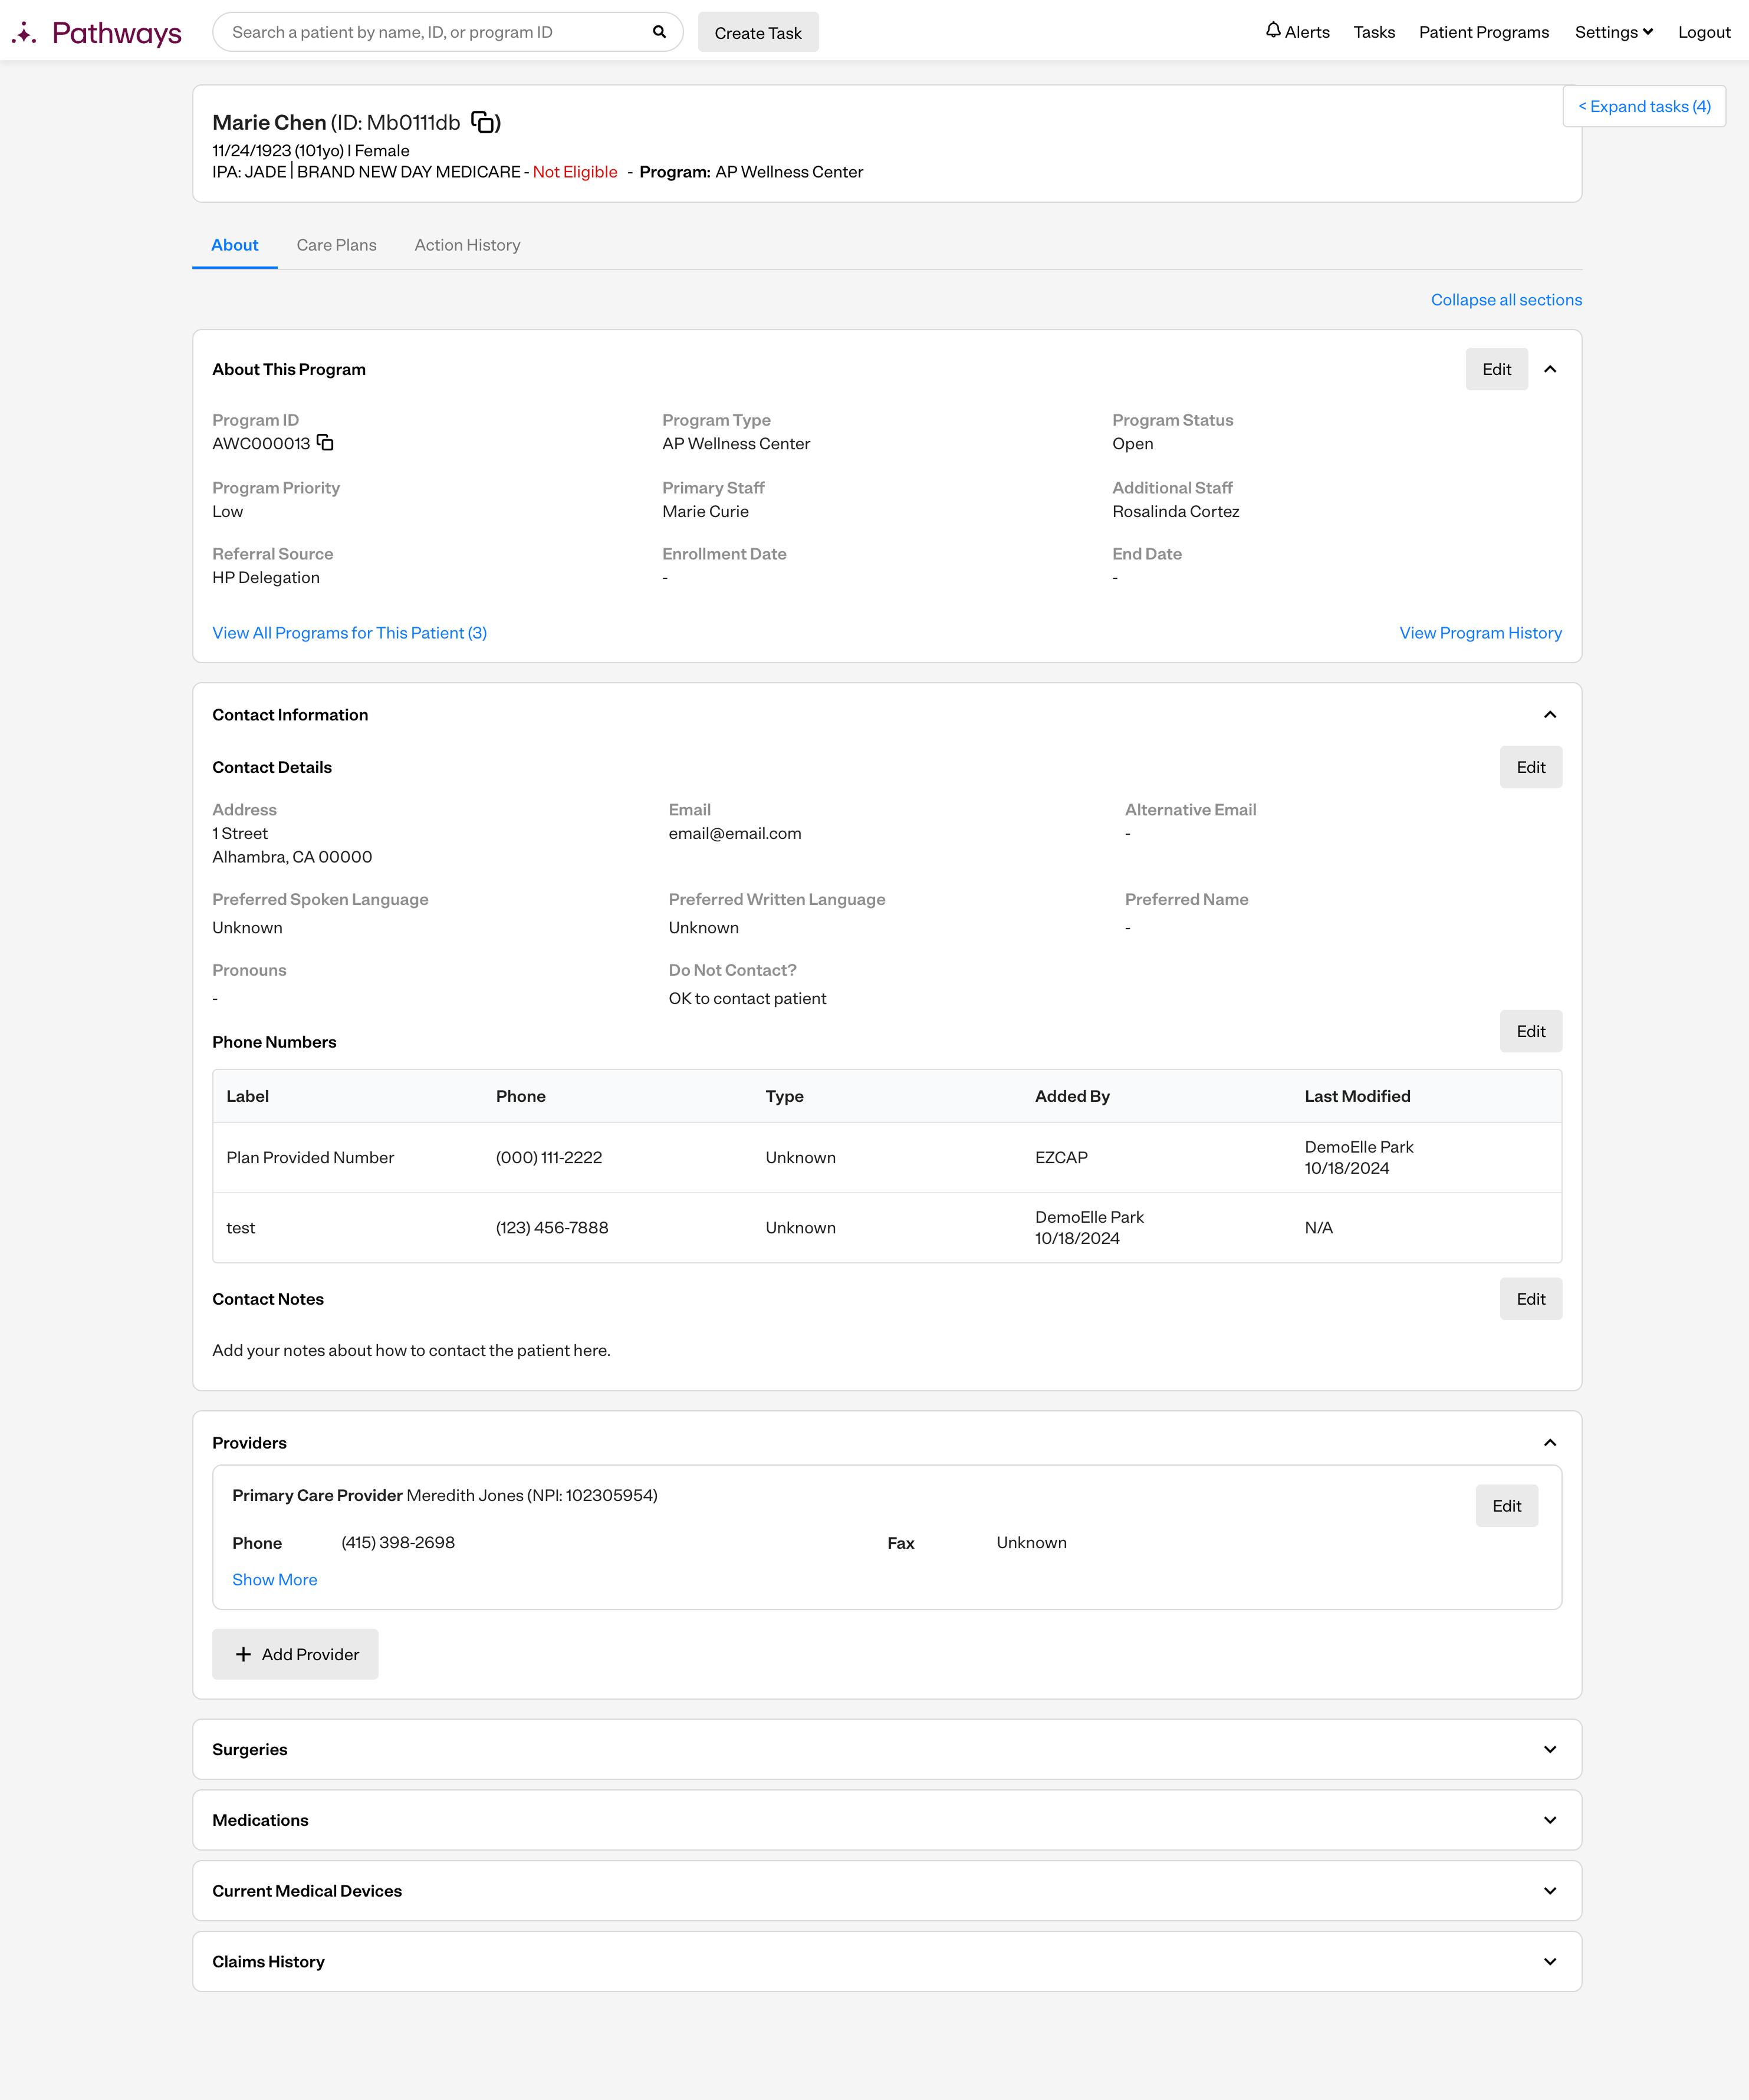Viewport: 1749px width, 2100px height.
Task: Open Action History tab
Action: click(x=467, y=245)
